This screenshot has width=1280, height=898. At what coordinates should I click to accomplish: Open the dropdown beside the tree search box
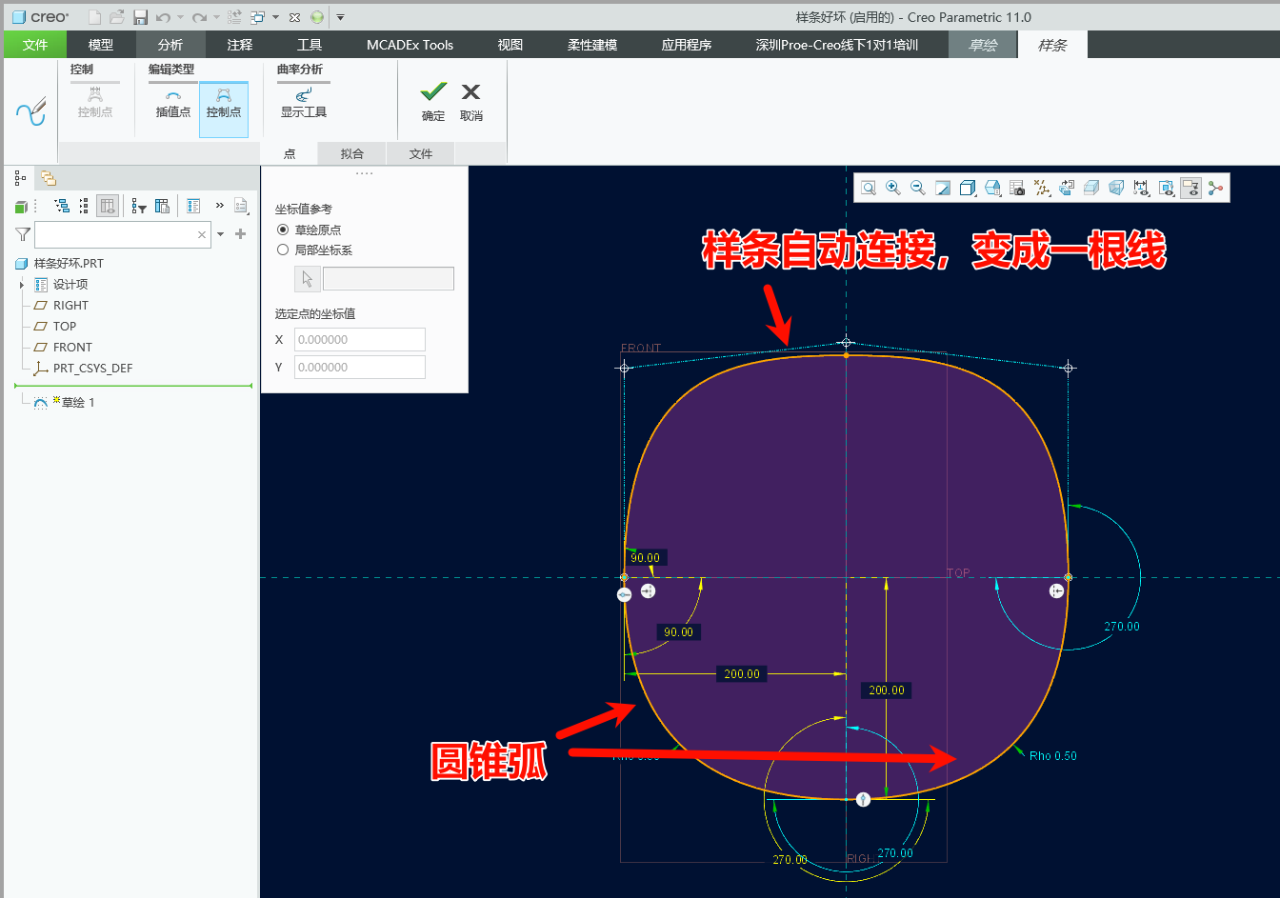[x=221, y=234]
